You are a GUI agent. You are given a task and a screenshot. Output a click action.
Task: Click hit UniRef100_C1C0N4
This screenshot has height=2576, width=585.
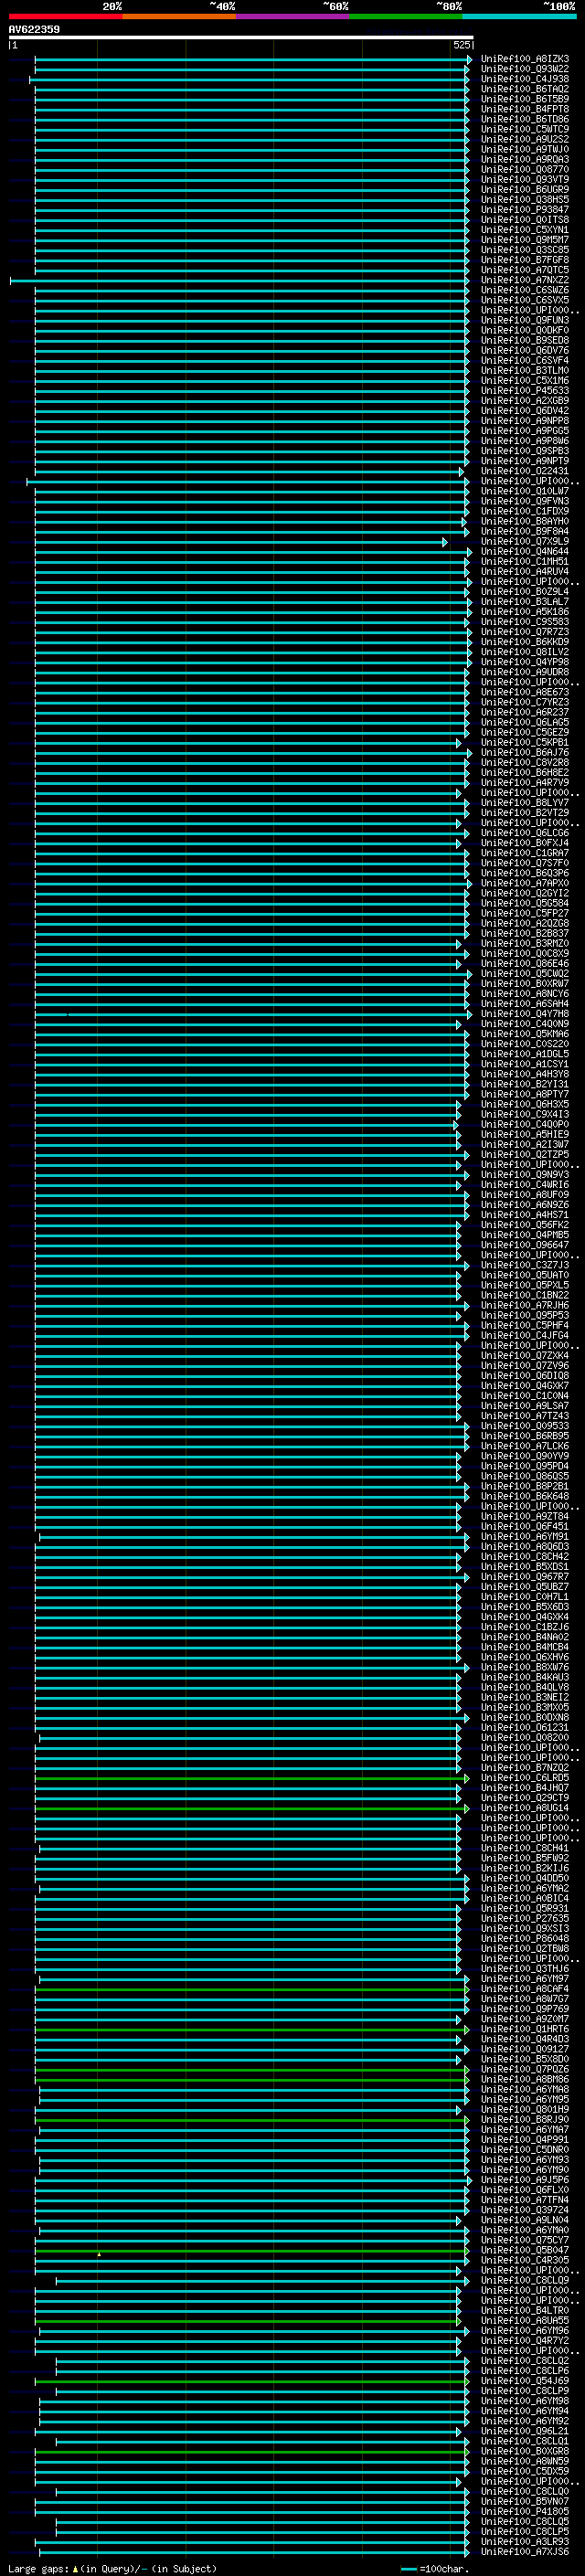click(x=525, y=1396)
